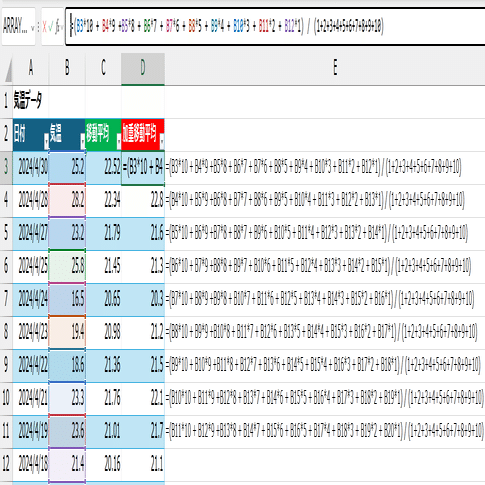Select the temperature cell 23.6
This screenshot has width=485, height=485.
click(x=67, y=431)
